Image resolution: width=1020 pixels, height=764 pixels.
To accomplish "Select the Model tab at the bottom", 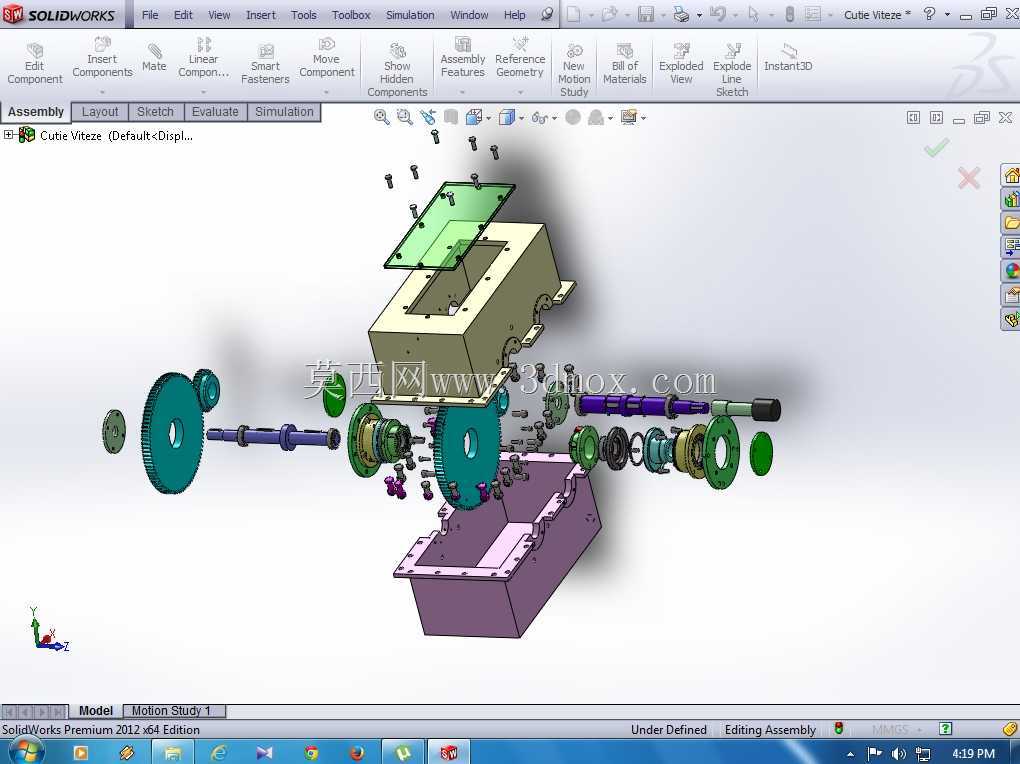I will [96, 711].
